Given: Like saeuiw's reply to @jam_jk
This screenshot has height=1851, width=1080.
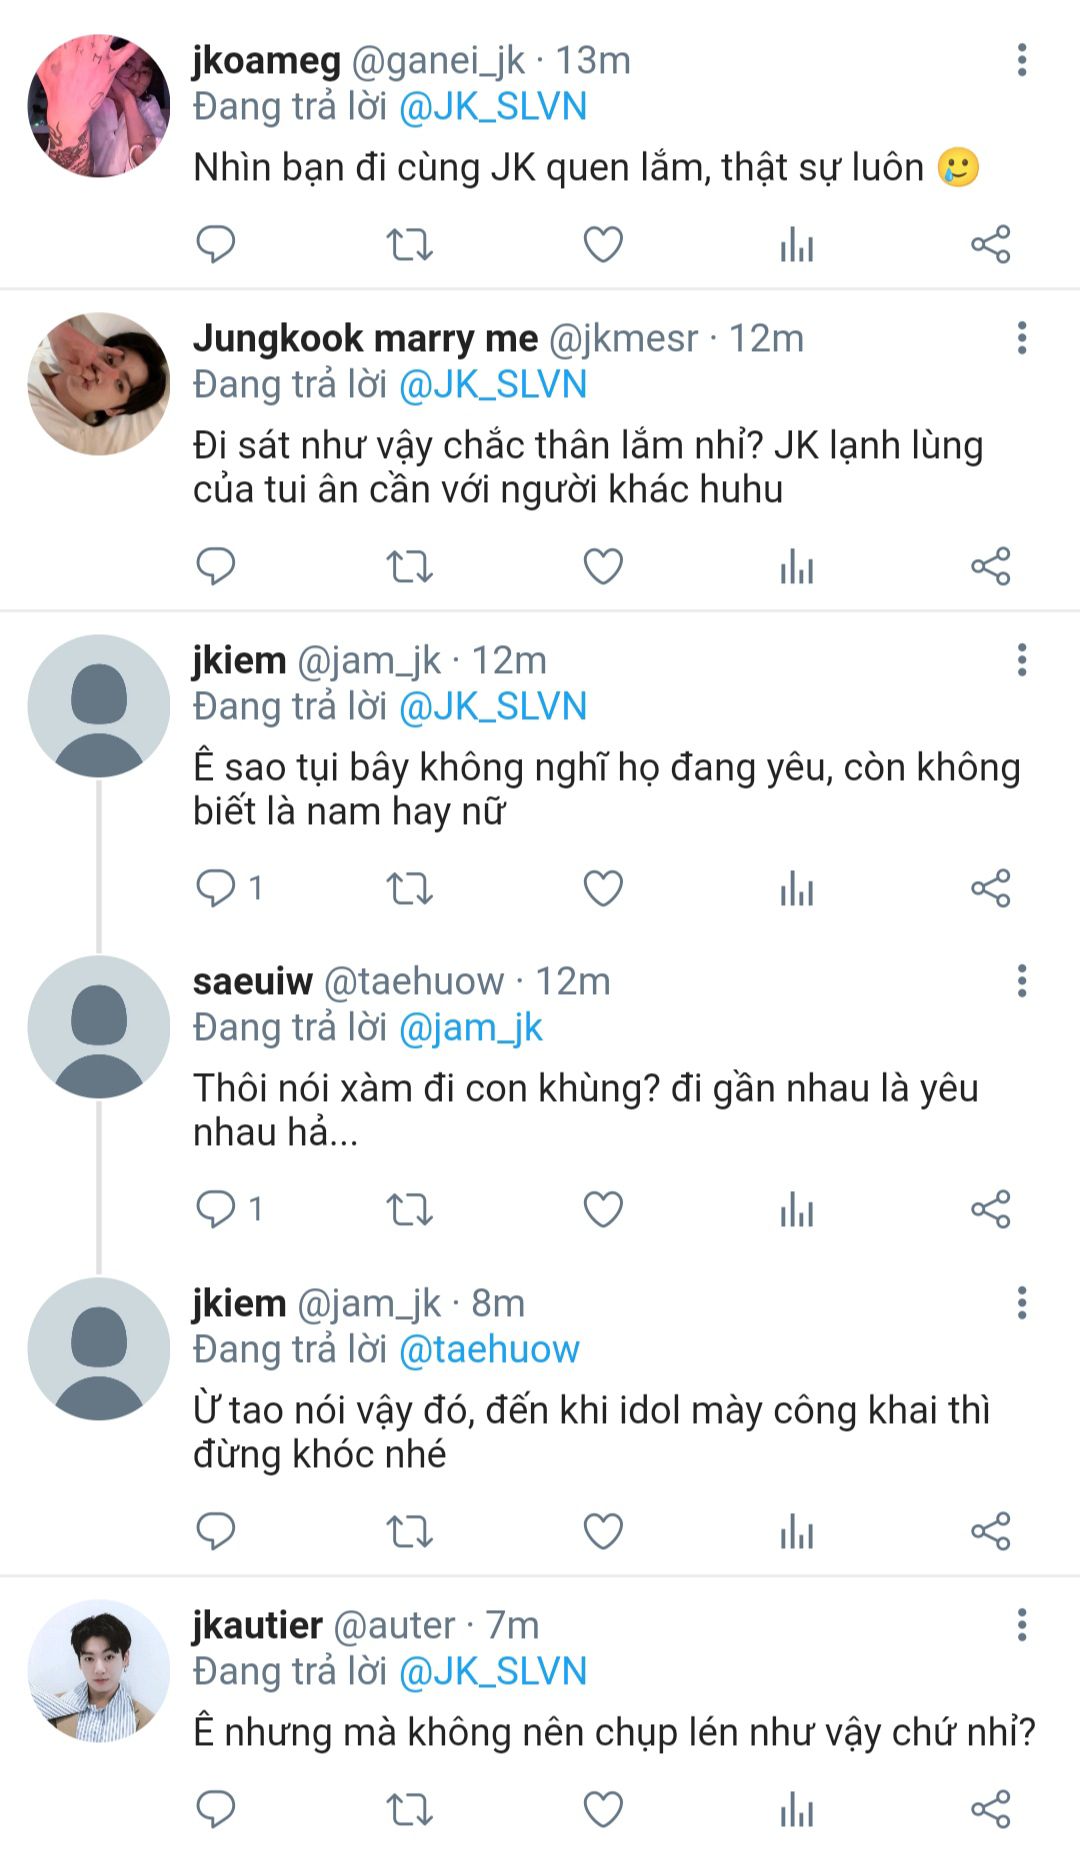Looking at the screenshot, I should pos(603,1209).
